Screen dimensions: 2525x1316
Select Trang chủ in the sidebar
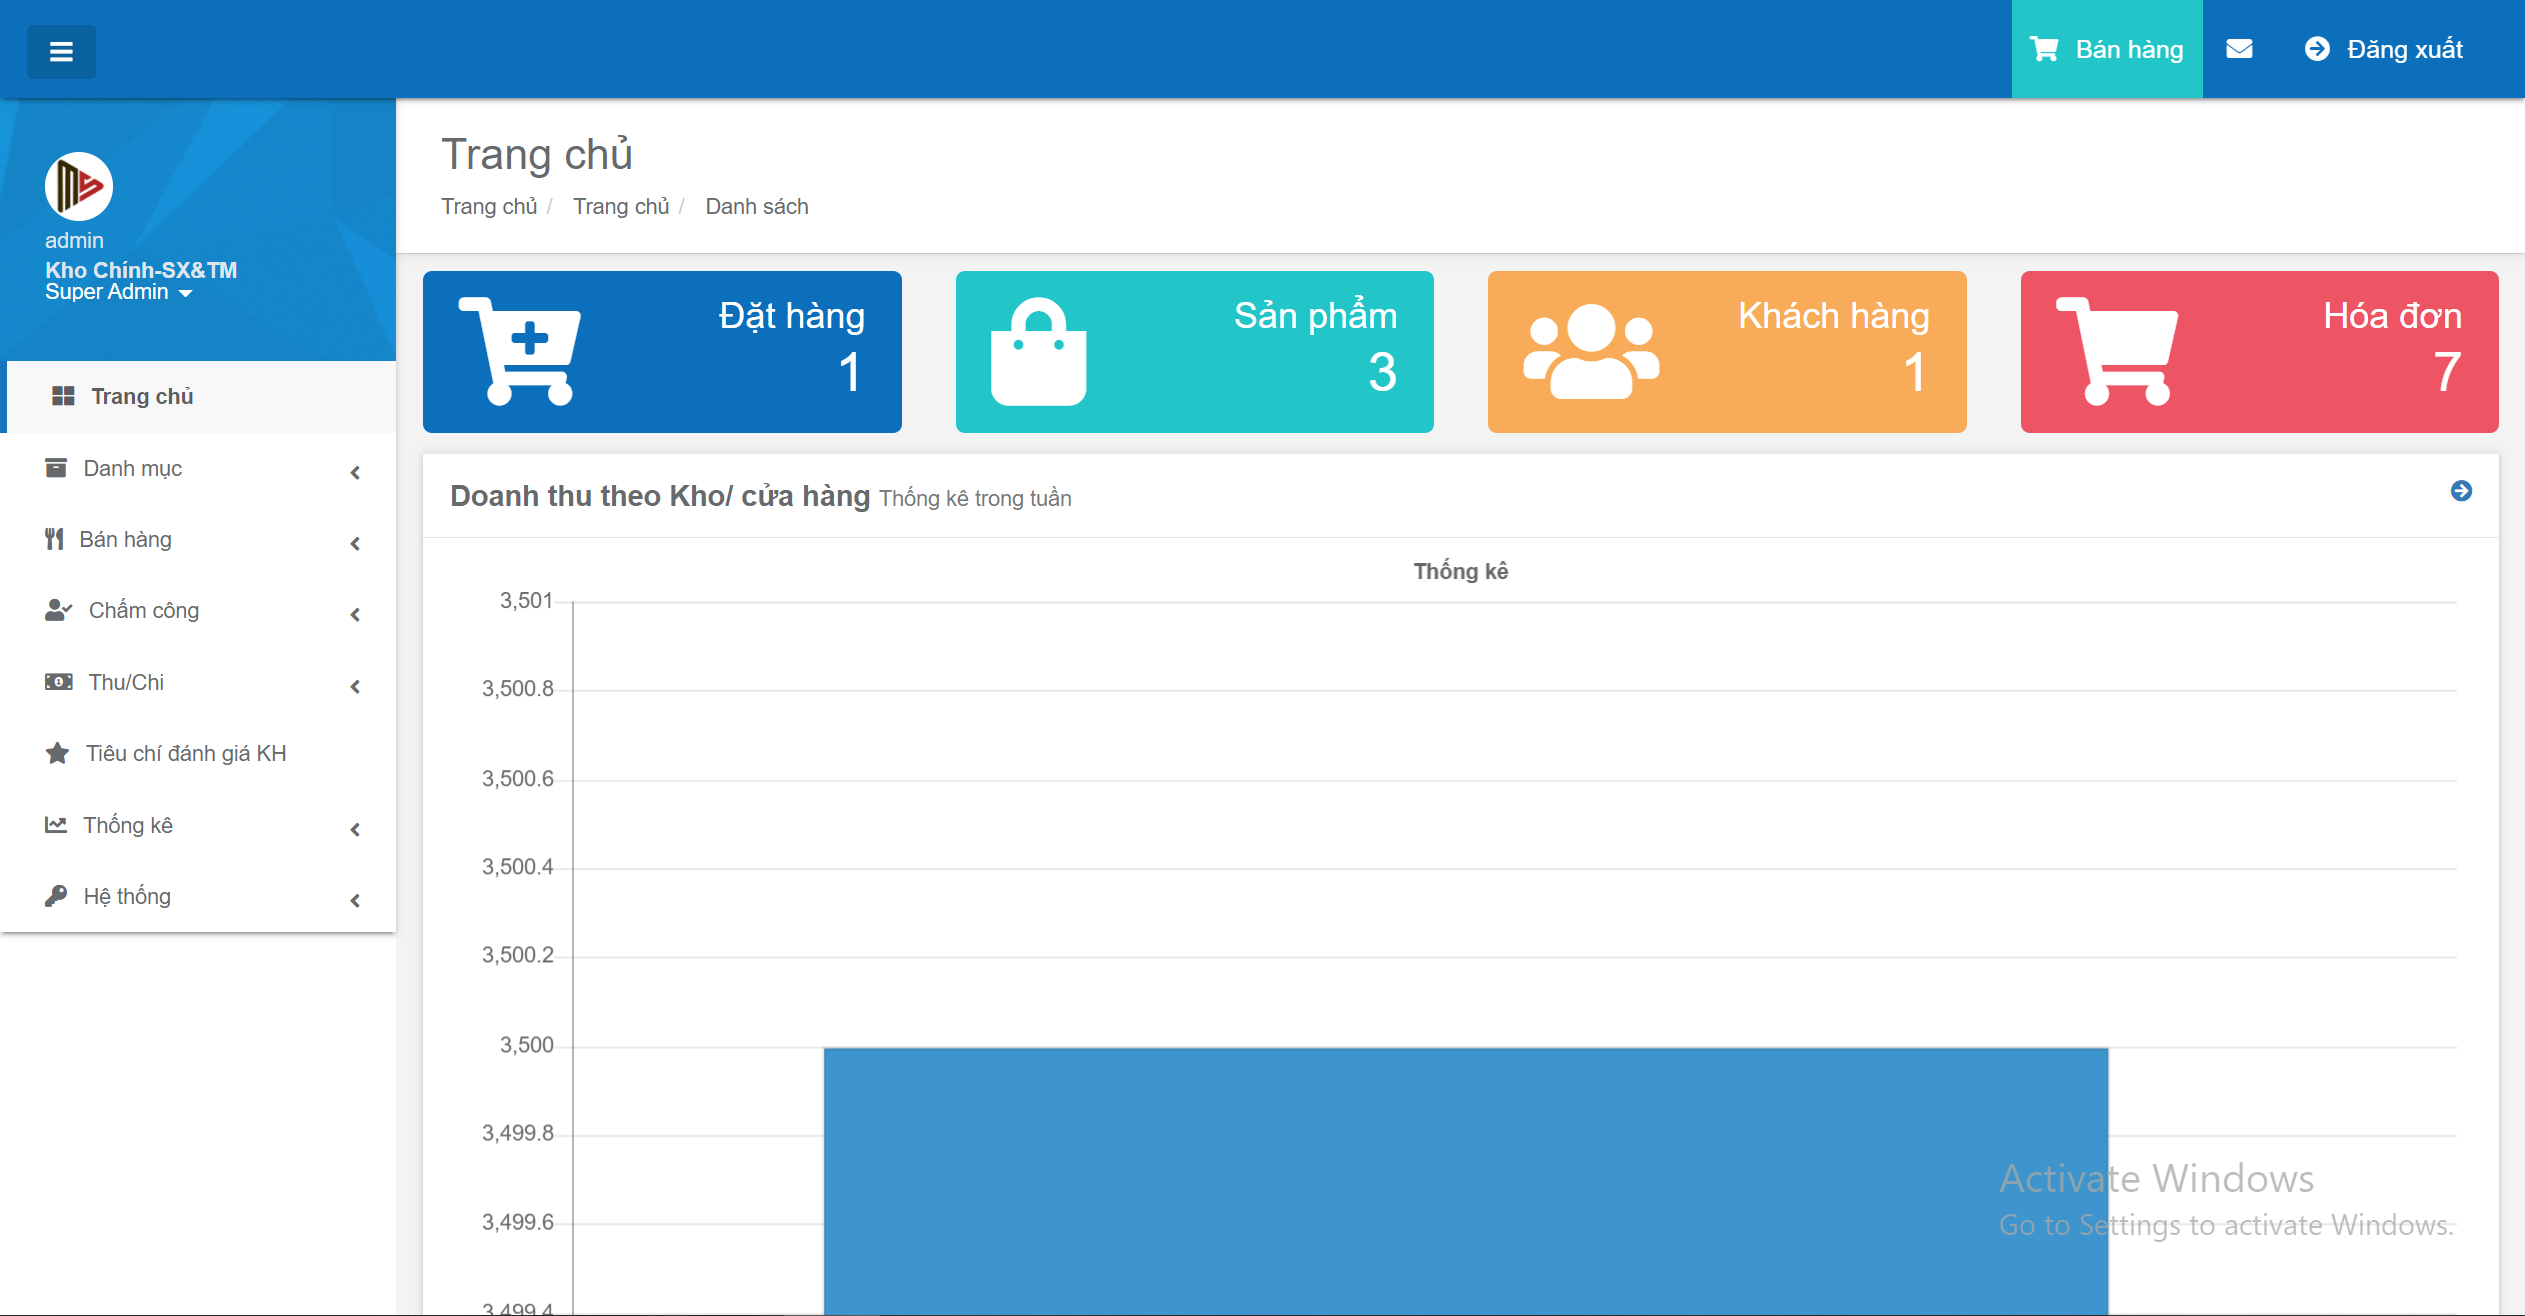pyautogui.click(x=142, y=396)
